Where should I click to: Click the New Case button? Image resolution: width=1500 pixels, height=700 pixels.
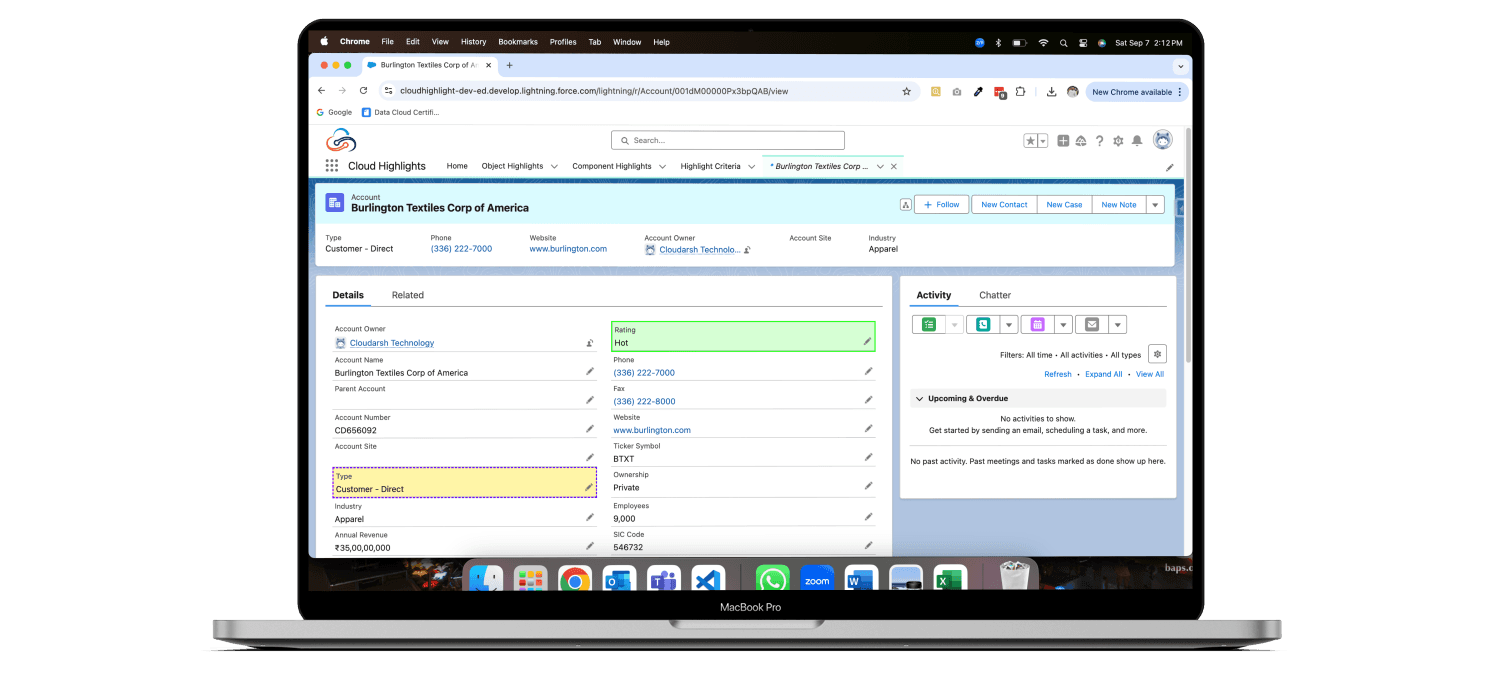point(1064,204)
